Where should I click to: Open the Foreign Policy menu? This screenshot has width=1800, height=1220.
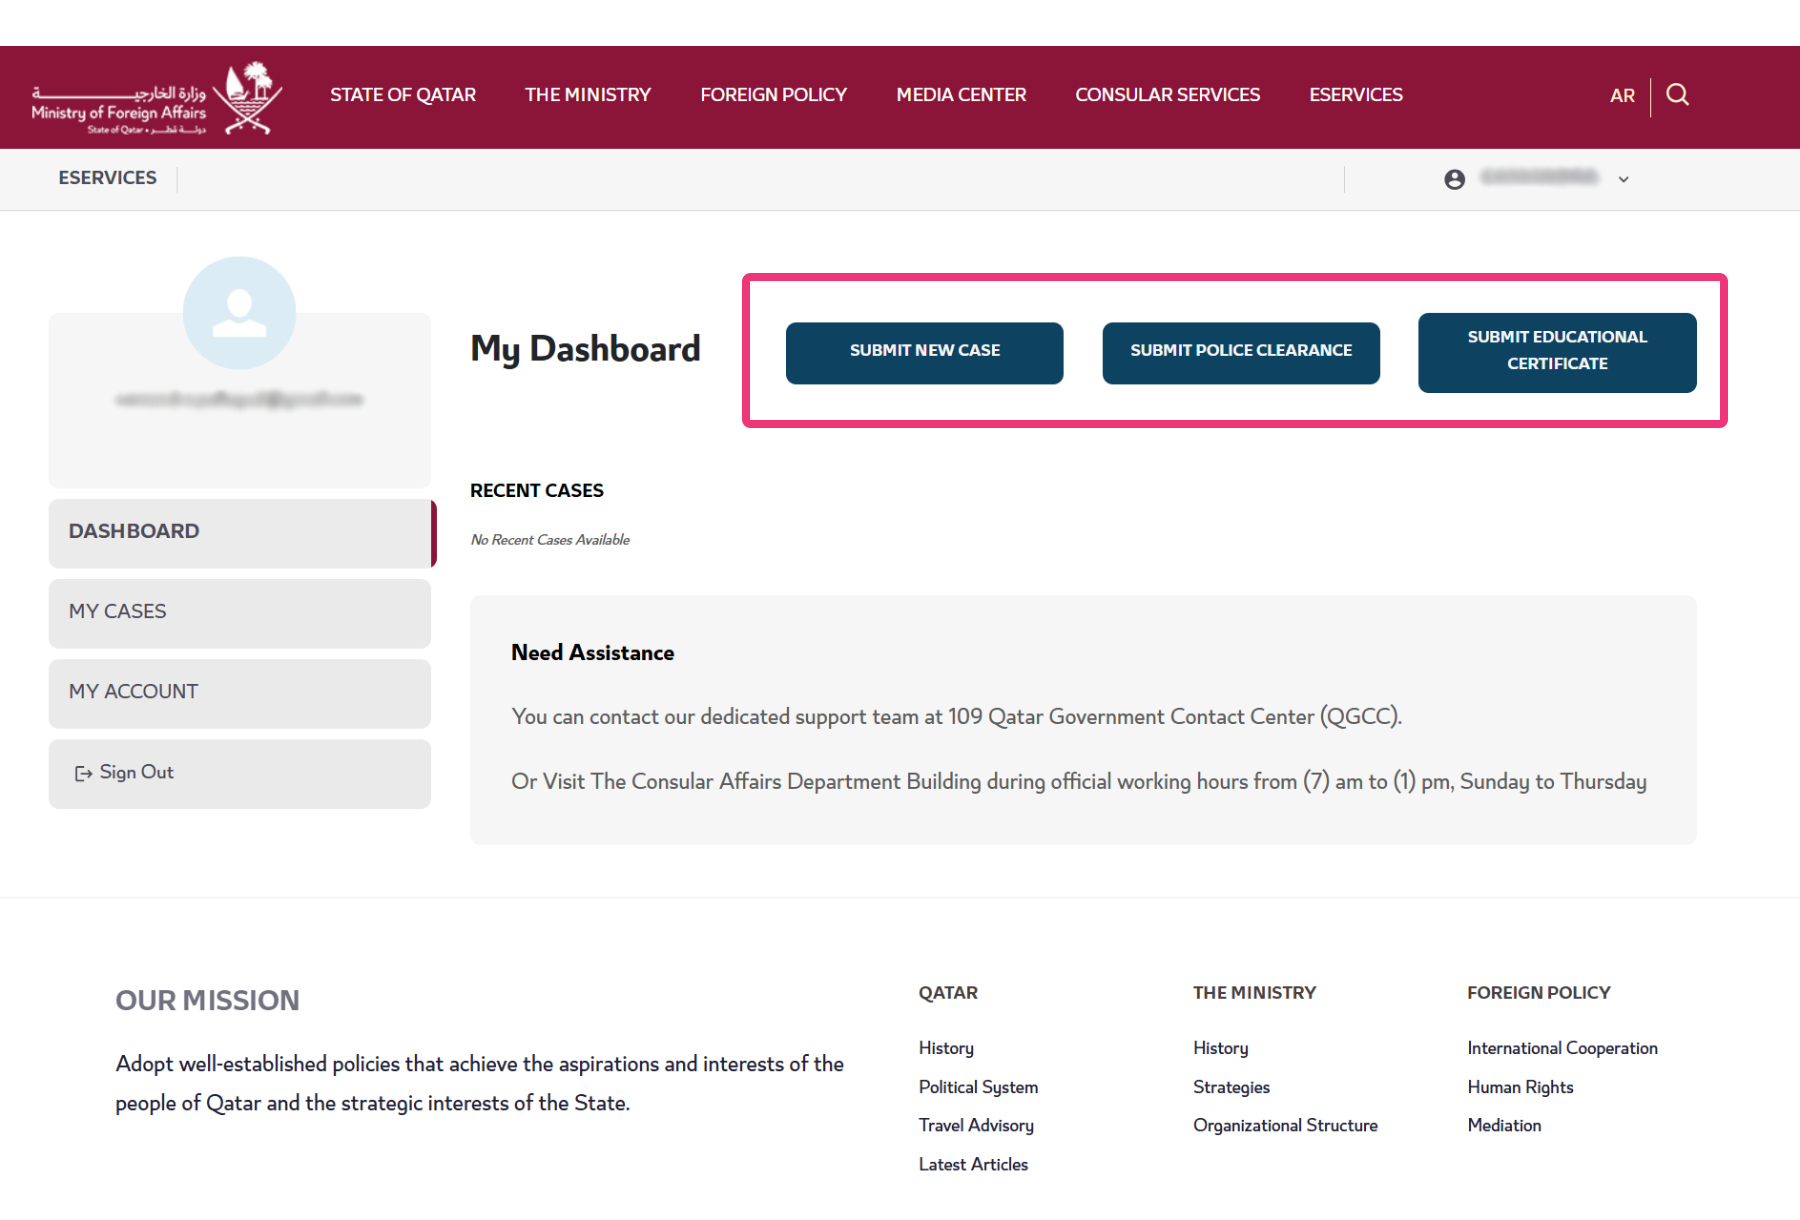click(x=773, y=95)
